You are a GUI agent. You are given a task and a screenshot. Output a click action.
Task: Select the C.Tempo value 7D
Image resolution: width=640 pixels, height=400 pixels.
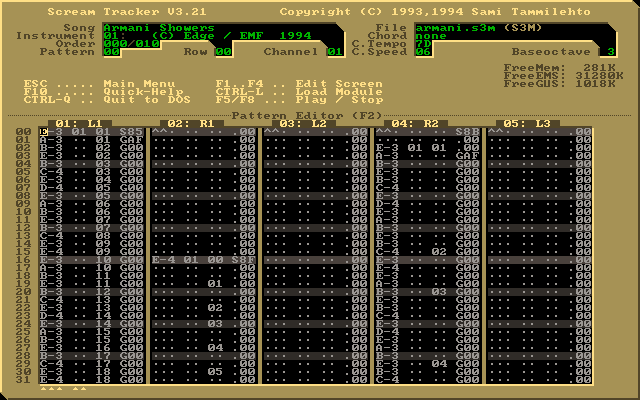(x=423, y=43)
